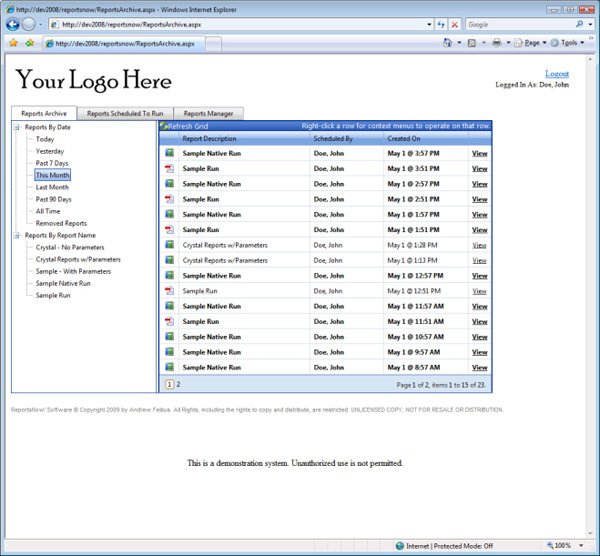Click View link for May 1 9:57 AM row

point(479,352)
